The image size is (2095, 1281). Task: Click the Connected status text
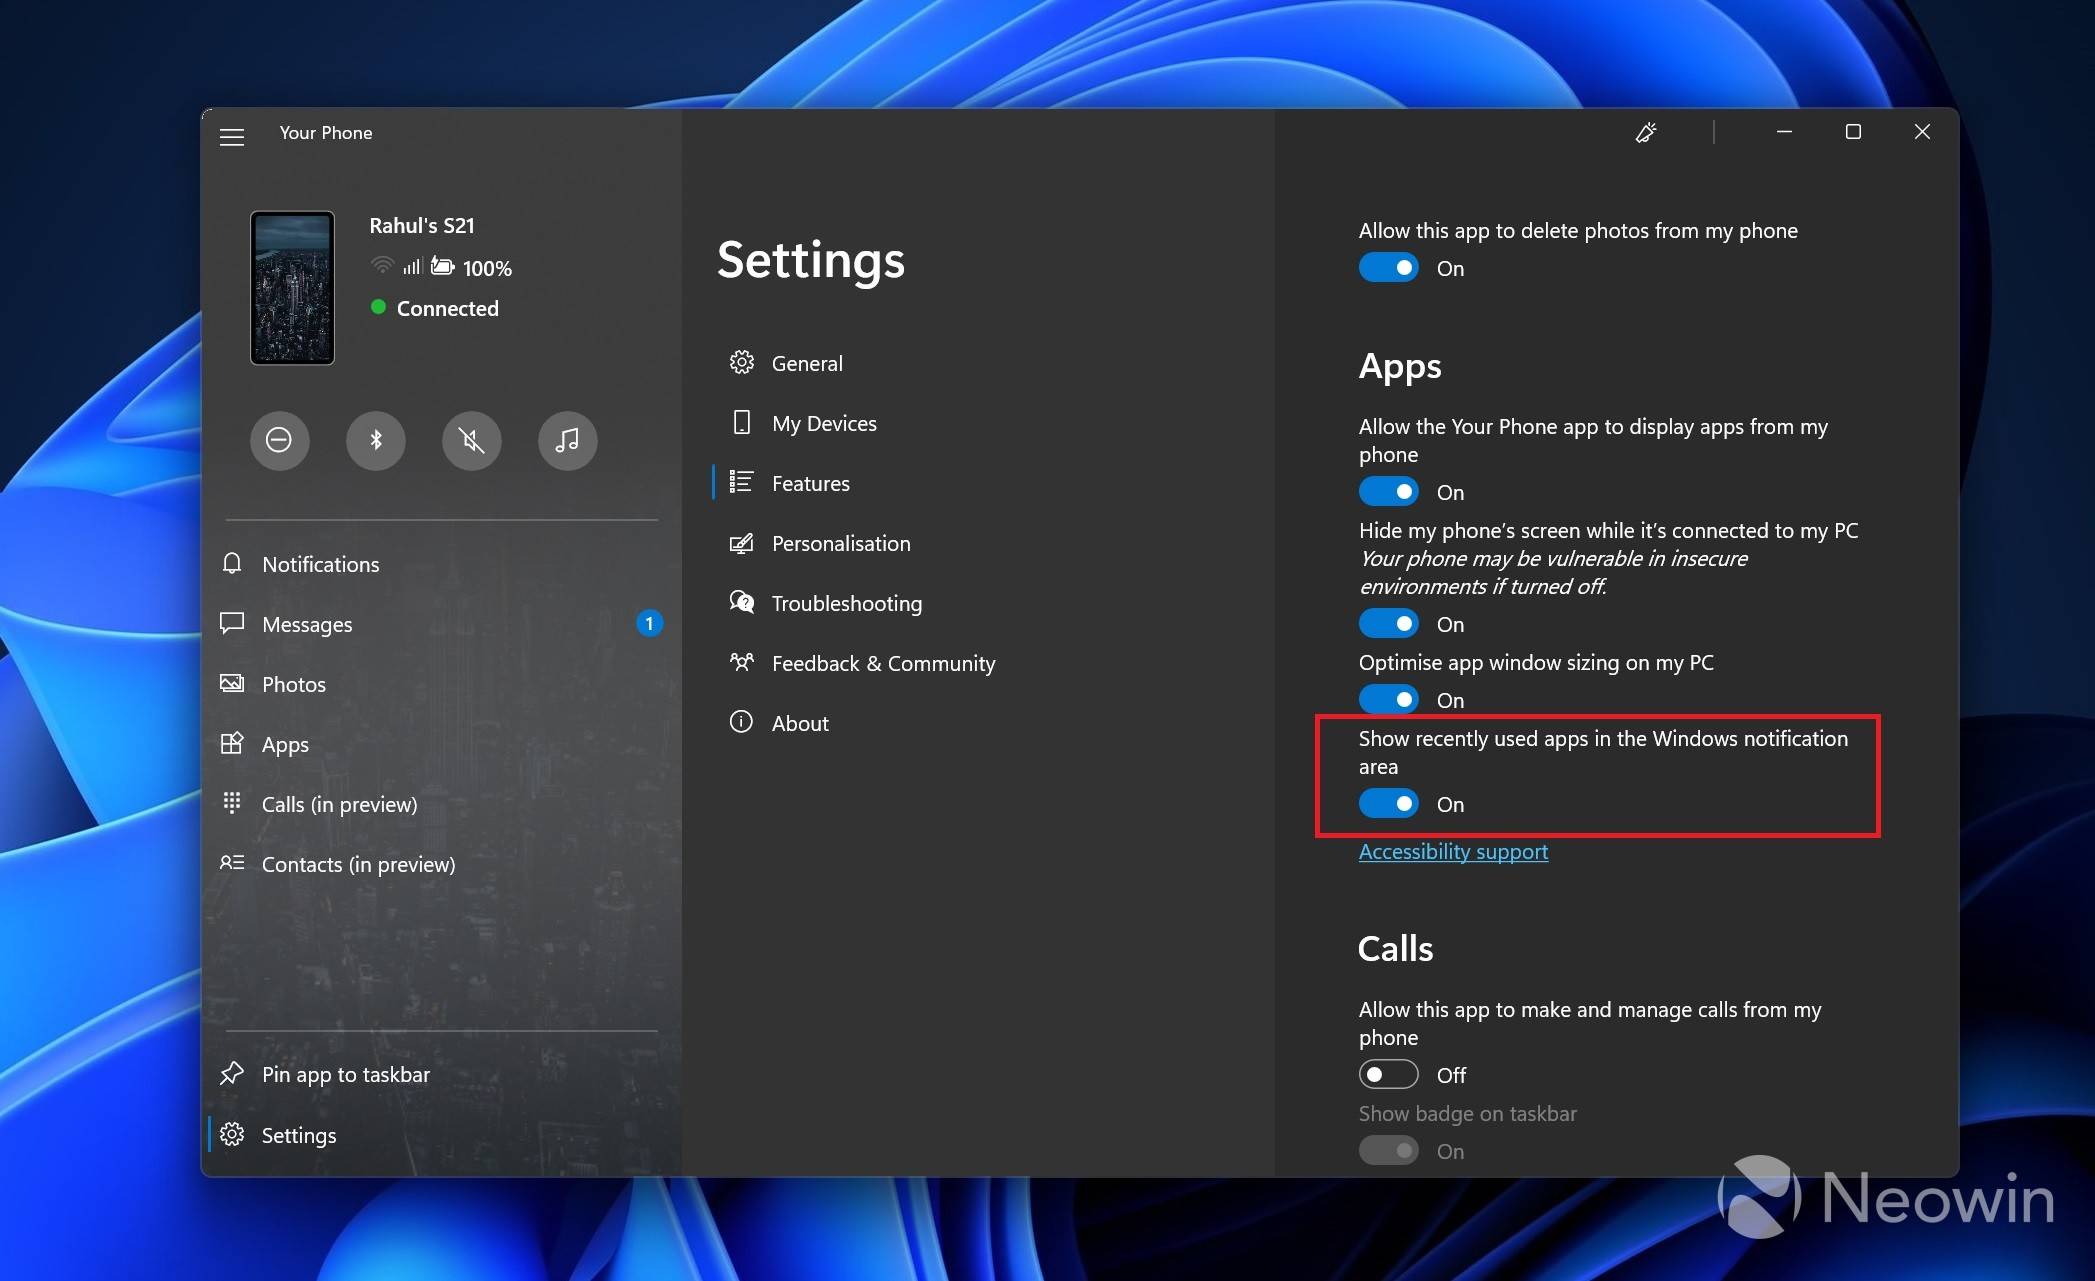pyautogui.click(x=447, y=308)
